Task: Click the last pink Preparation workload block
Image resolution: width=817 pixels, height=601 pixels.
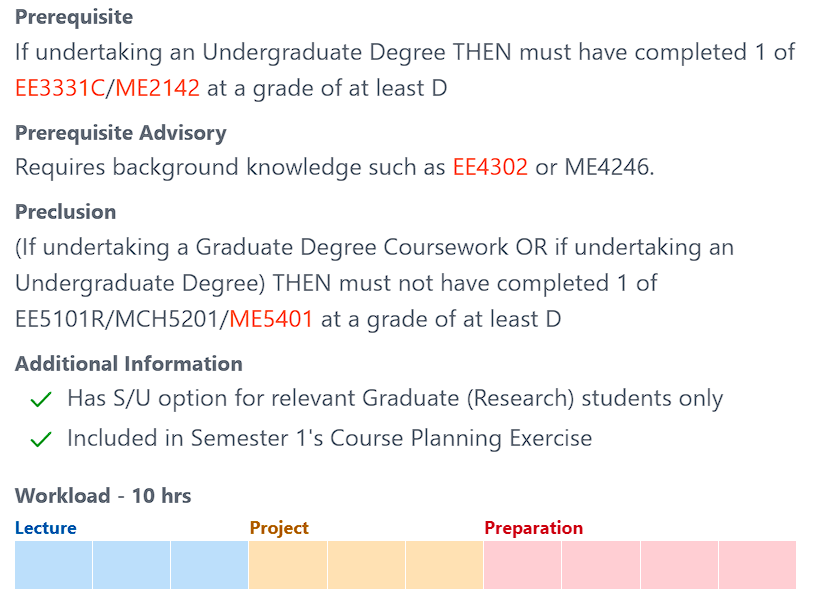Action: (757, 565)
